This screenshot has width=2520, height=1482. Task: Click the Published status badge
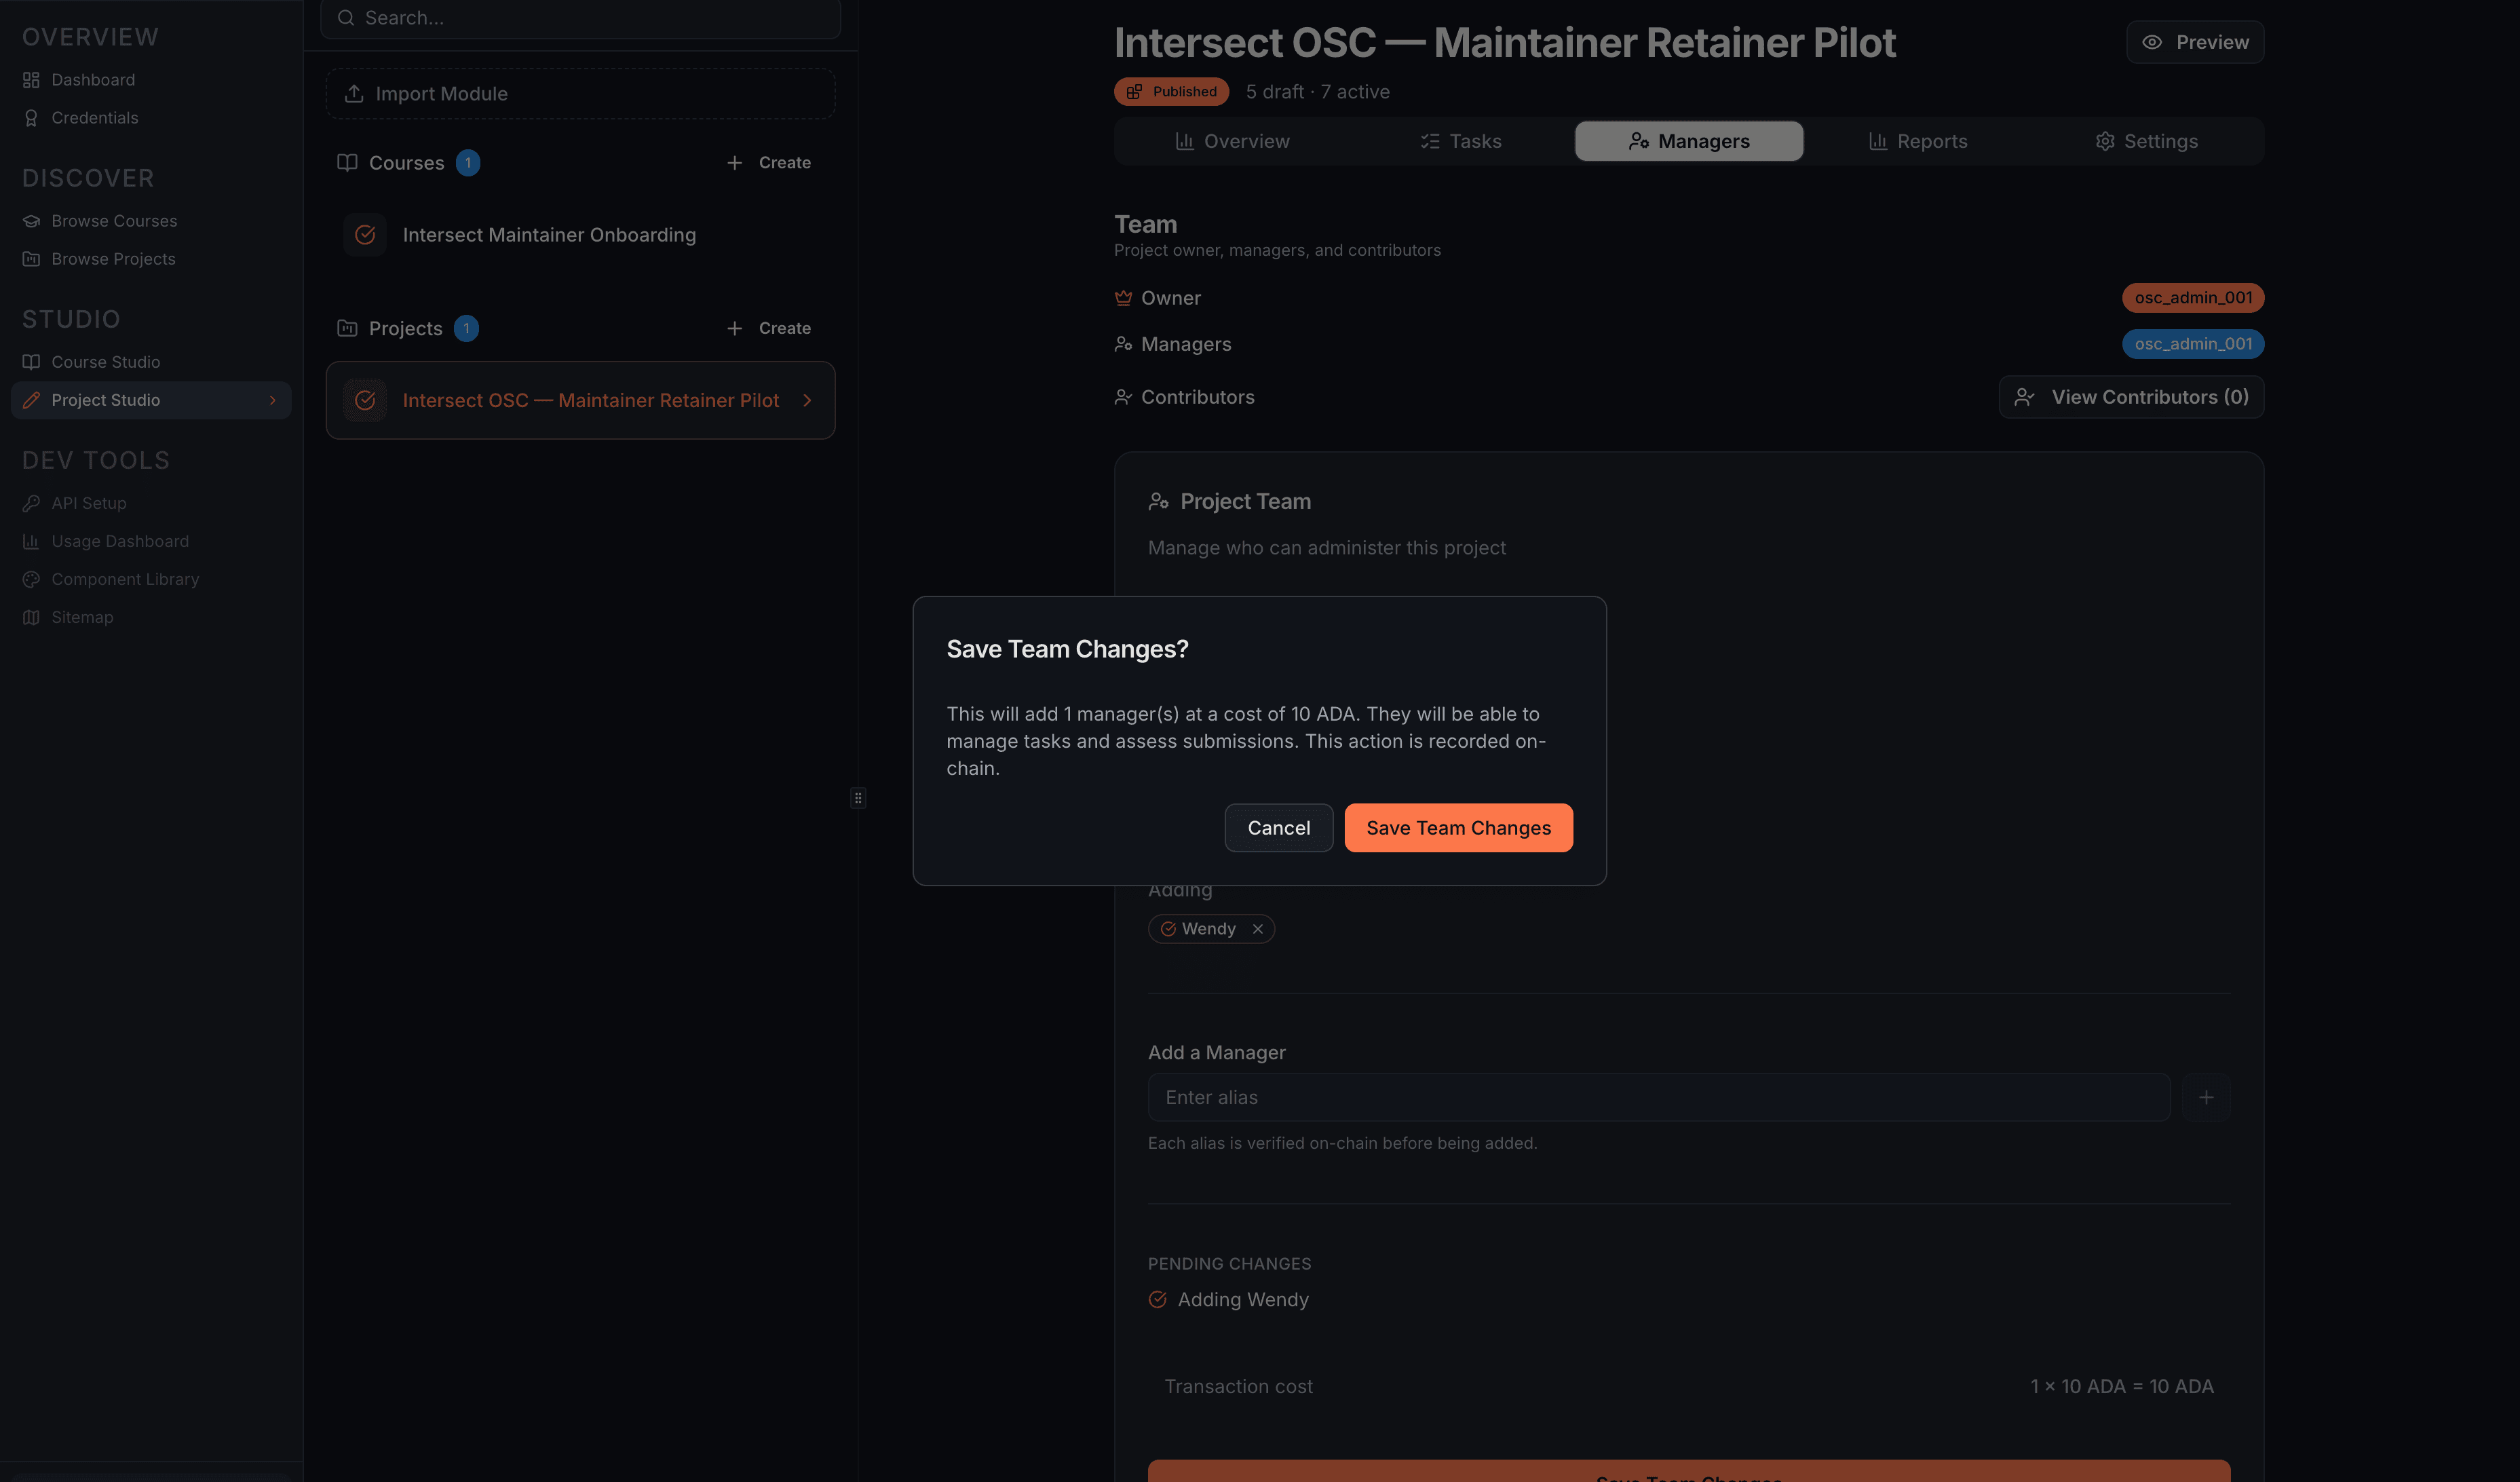pyautogui.click(x=1171, y=91)
